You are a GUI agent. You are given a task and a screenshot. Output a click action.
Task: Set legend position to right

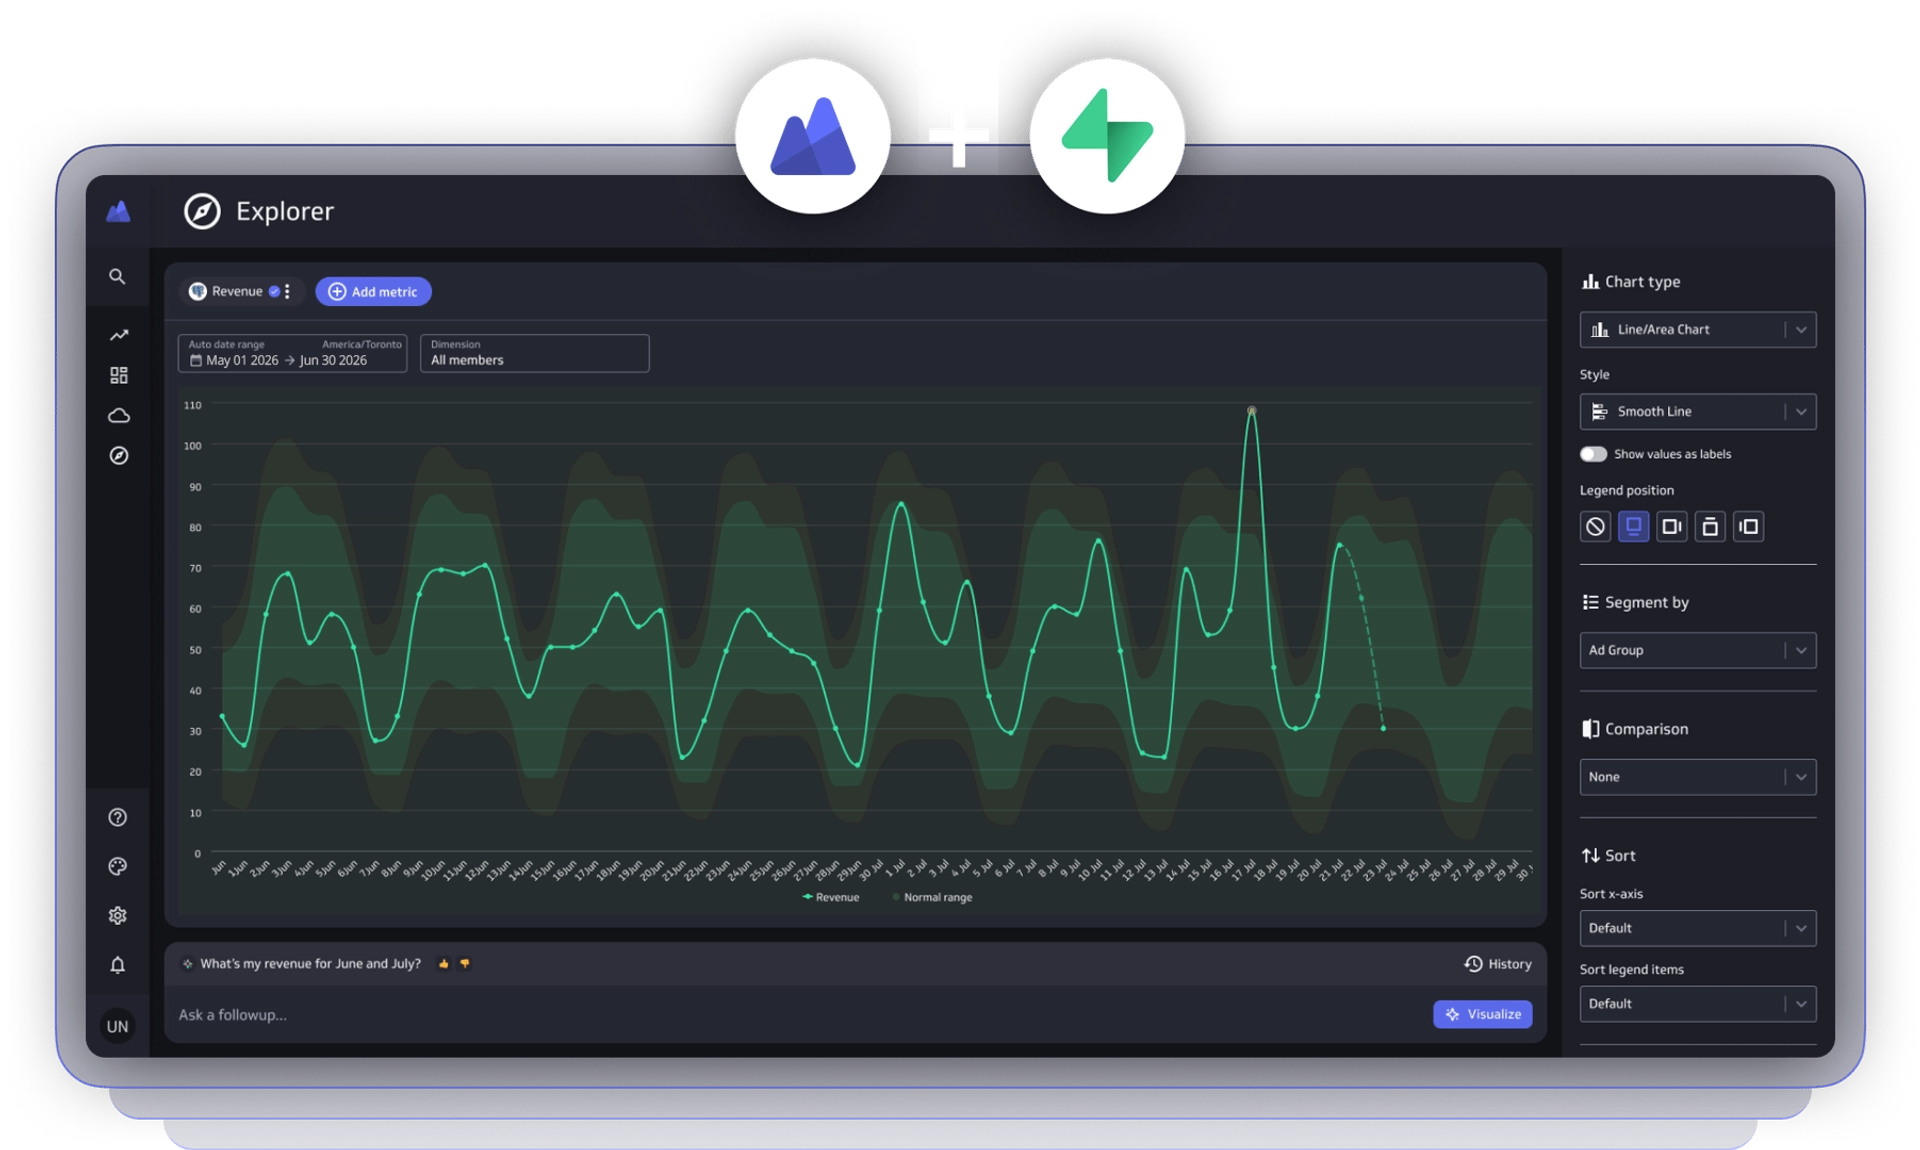point(1671,526)
